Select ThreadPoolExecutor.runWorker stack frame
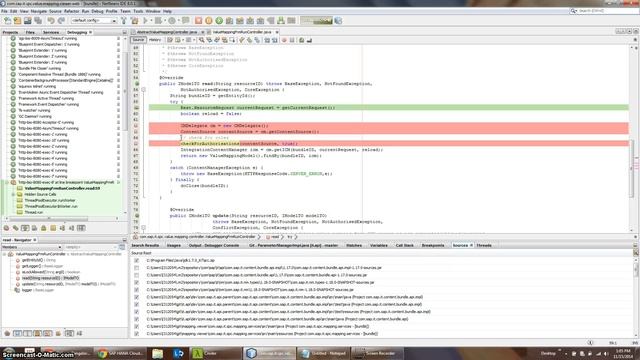Viewport: 640px width, 360px height. [x=50, y=200]
